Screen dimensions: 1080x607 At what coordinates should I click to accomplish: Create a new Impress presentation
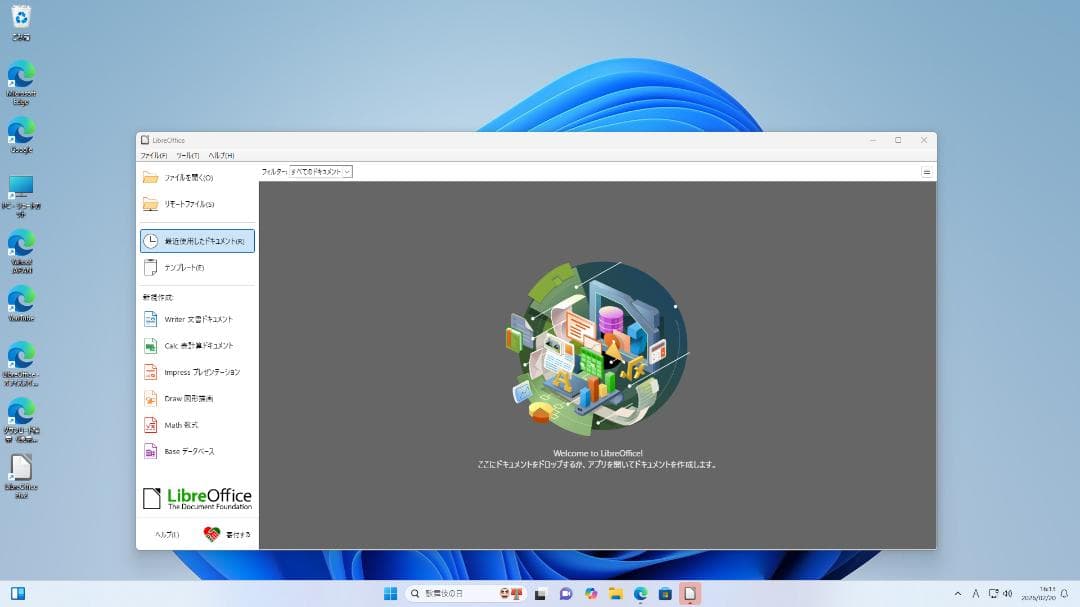(x=197, y=372)
